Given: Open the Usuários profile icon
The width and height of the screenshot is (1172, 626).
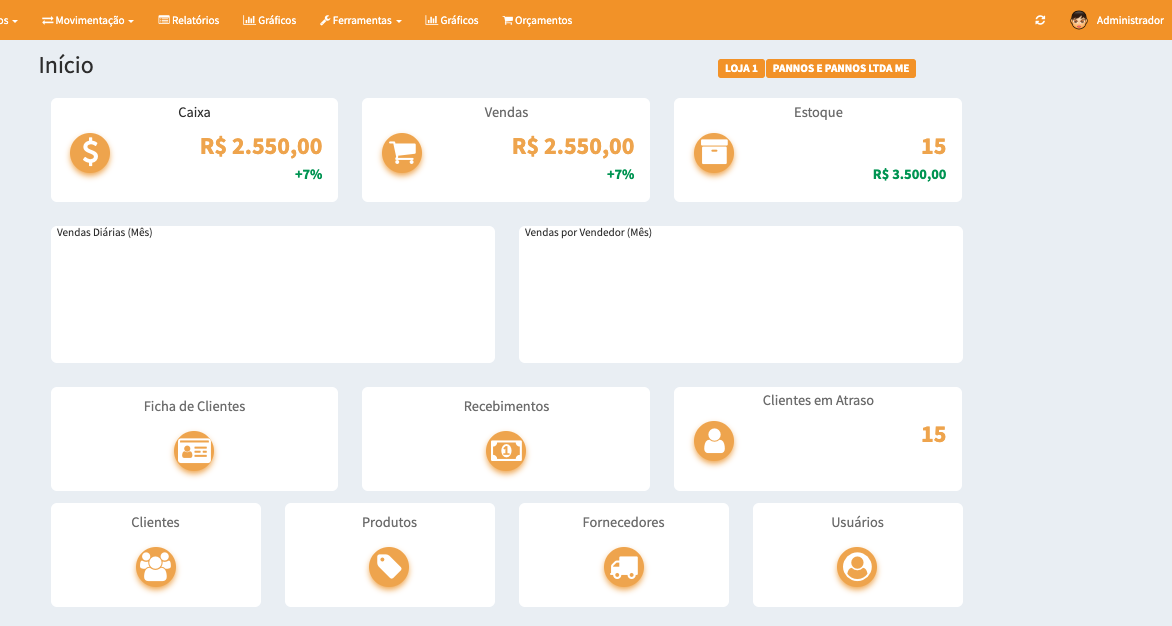Looking at the screenshot, I should [857, 567].
